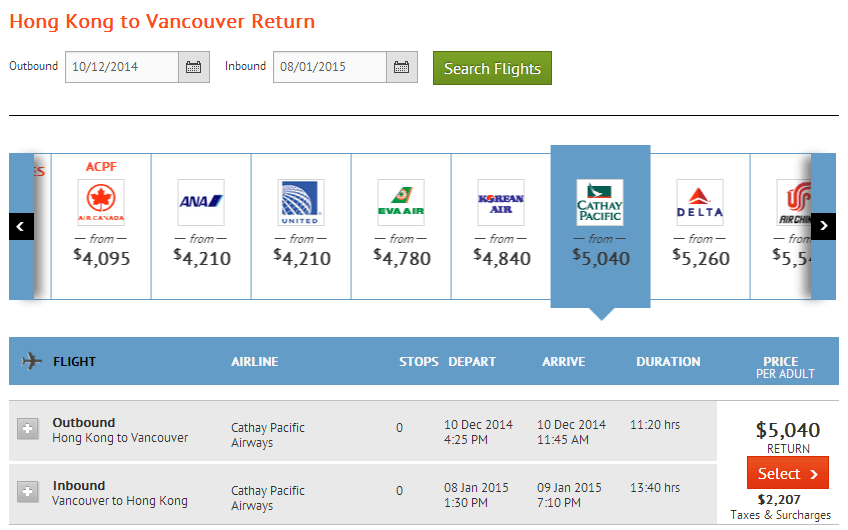Viewport: 848px width, 530px height.
Task: Open the Inbound date calendar picker
Action: [401, 67]
